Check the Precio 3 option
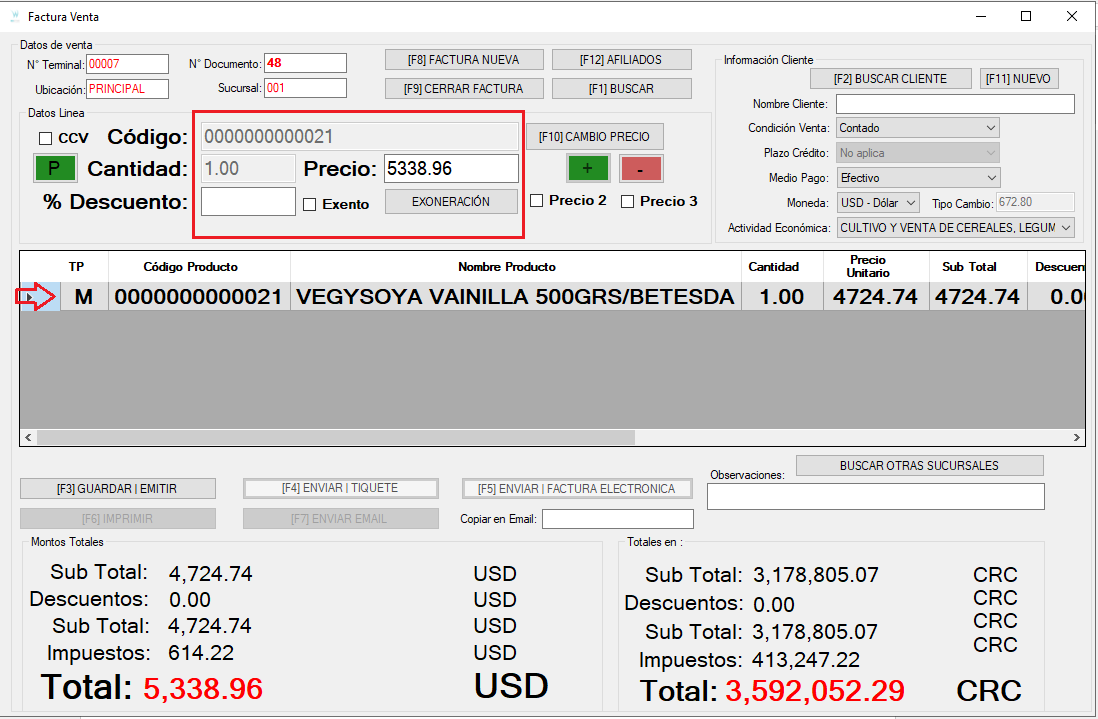The image size is (1098, 719). point(627,202)
